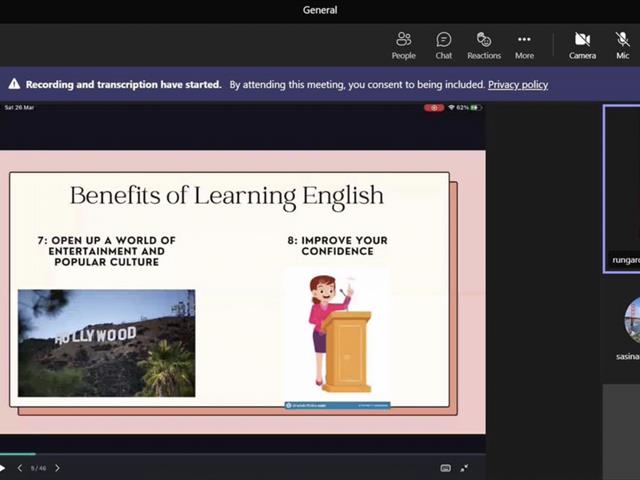Viewport: 640px width, 480px height.
Task: Open the meeting Chat
Action: [443, 46]
